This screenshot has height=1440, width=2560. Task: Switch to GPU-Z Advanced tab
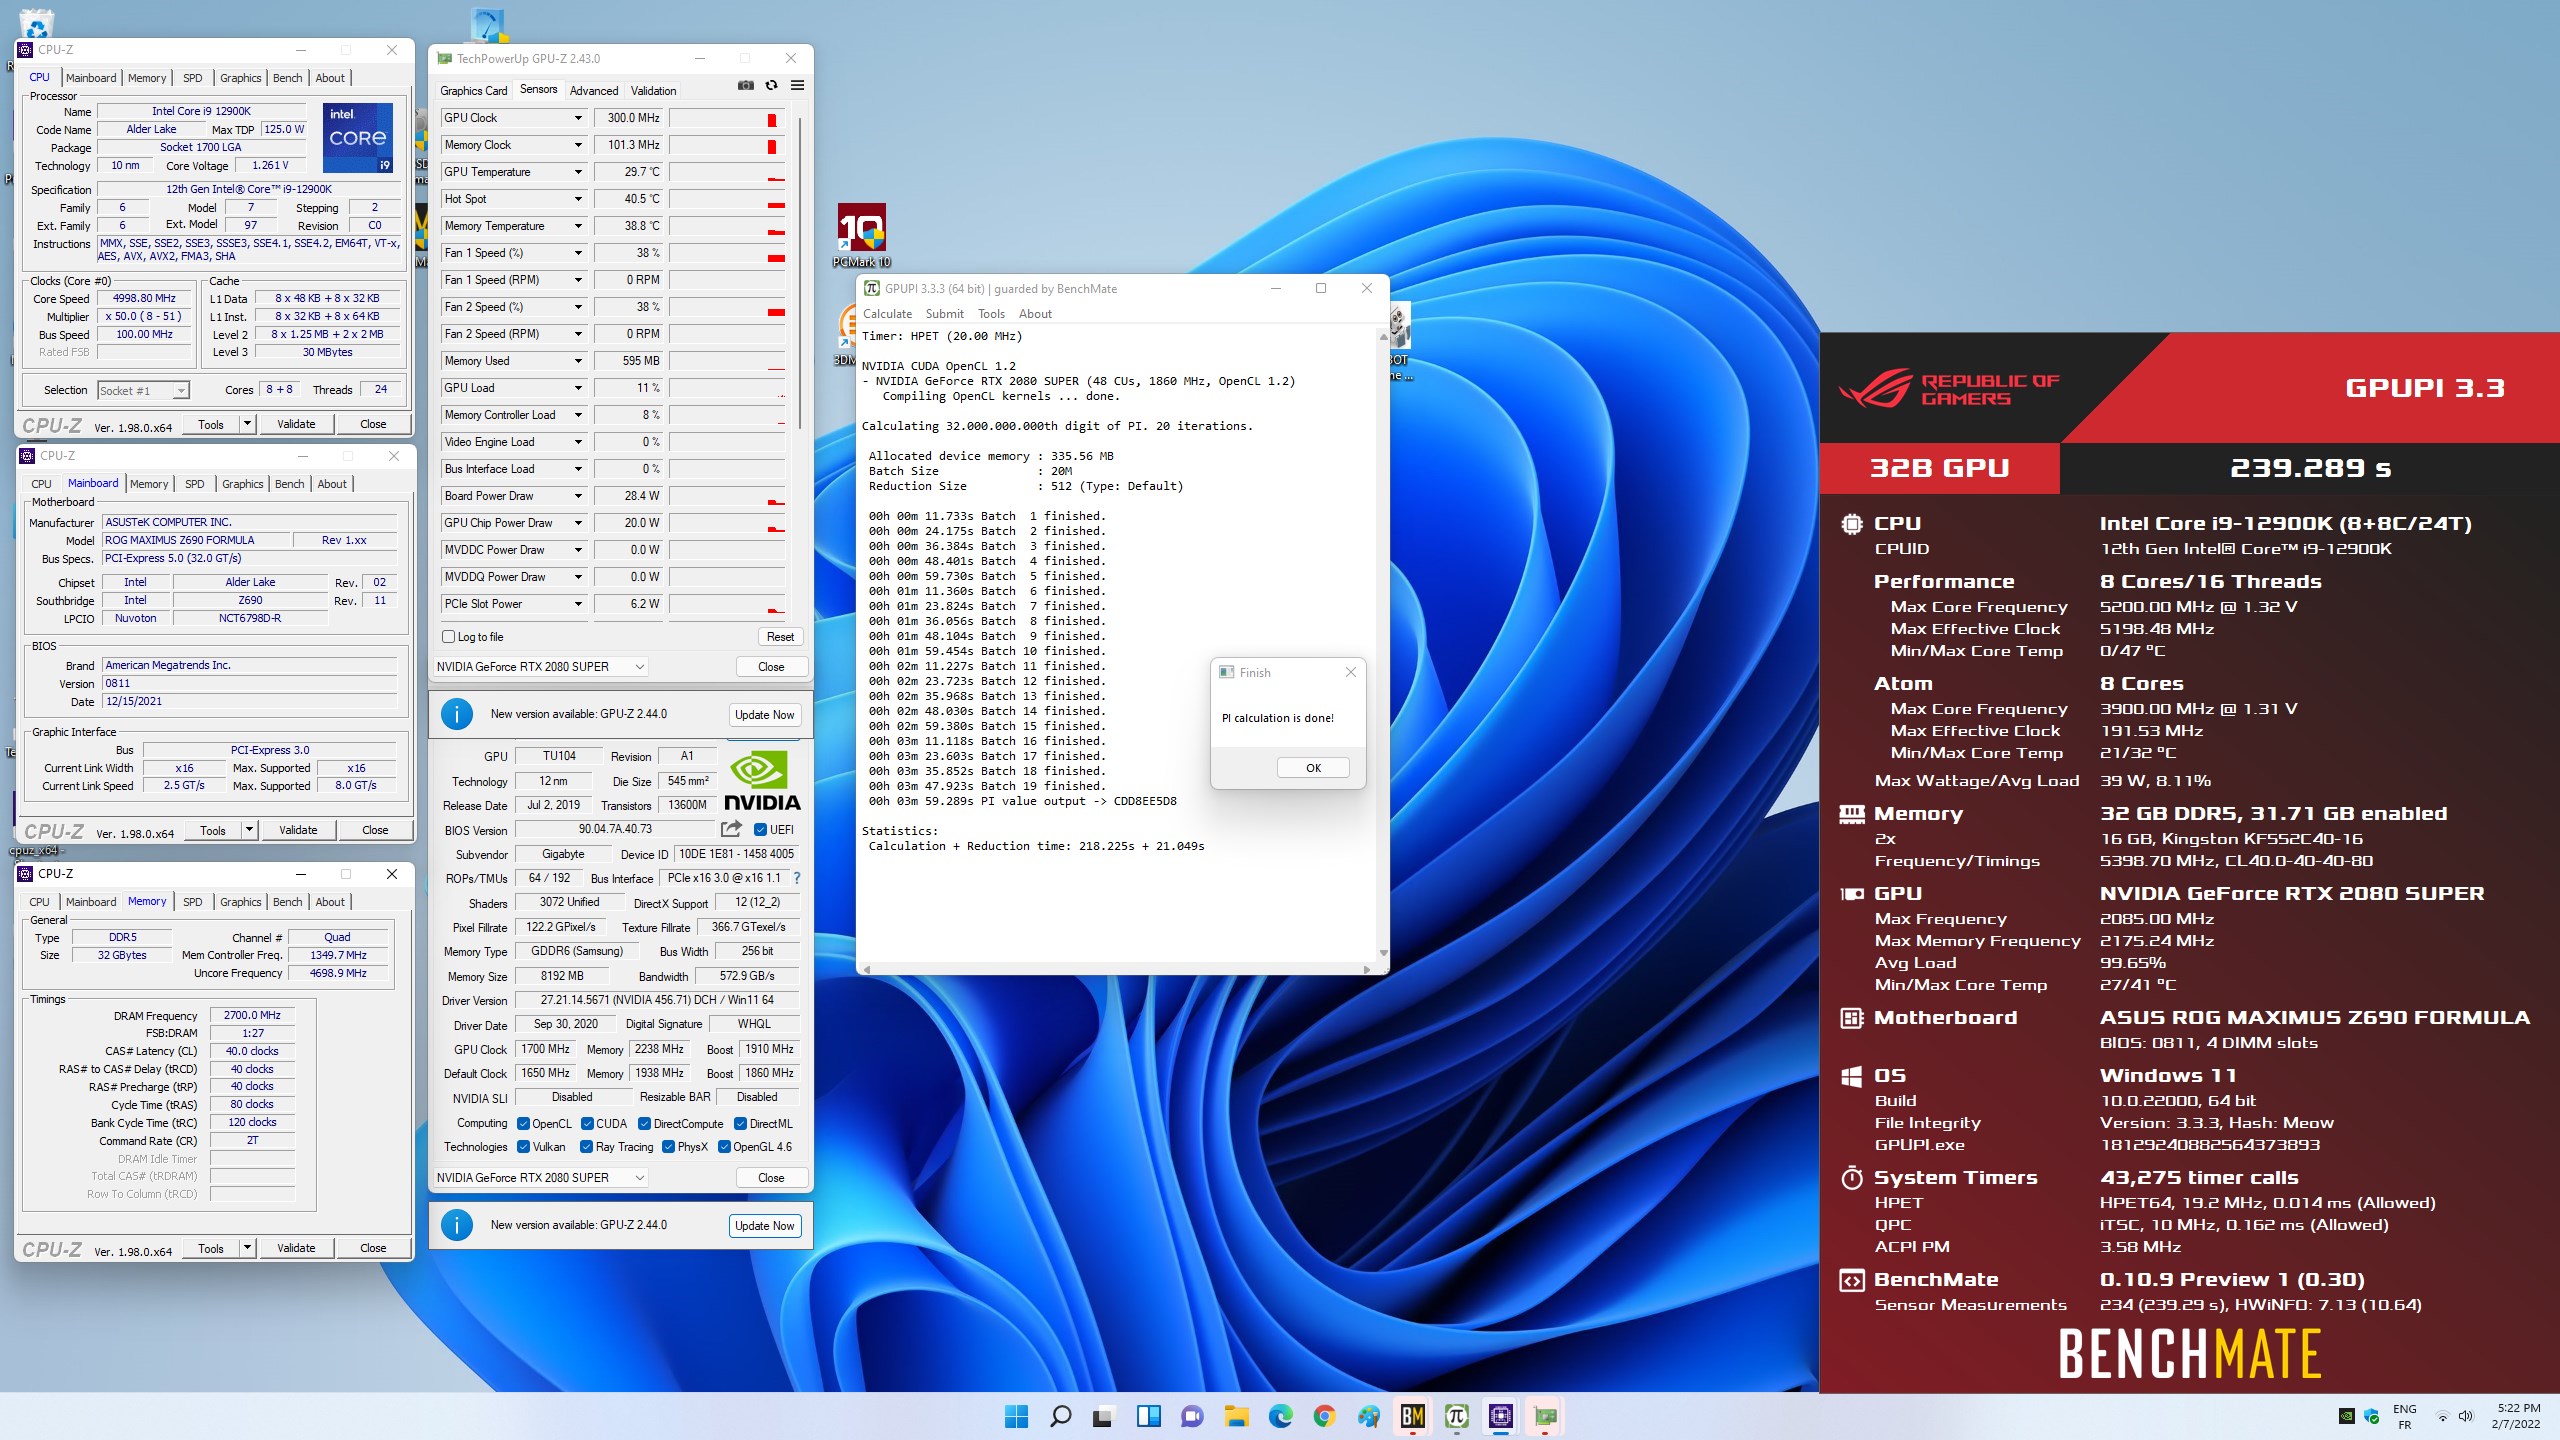594,90
